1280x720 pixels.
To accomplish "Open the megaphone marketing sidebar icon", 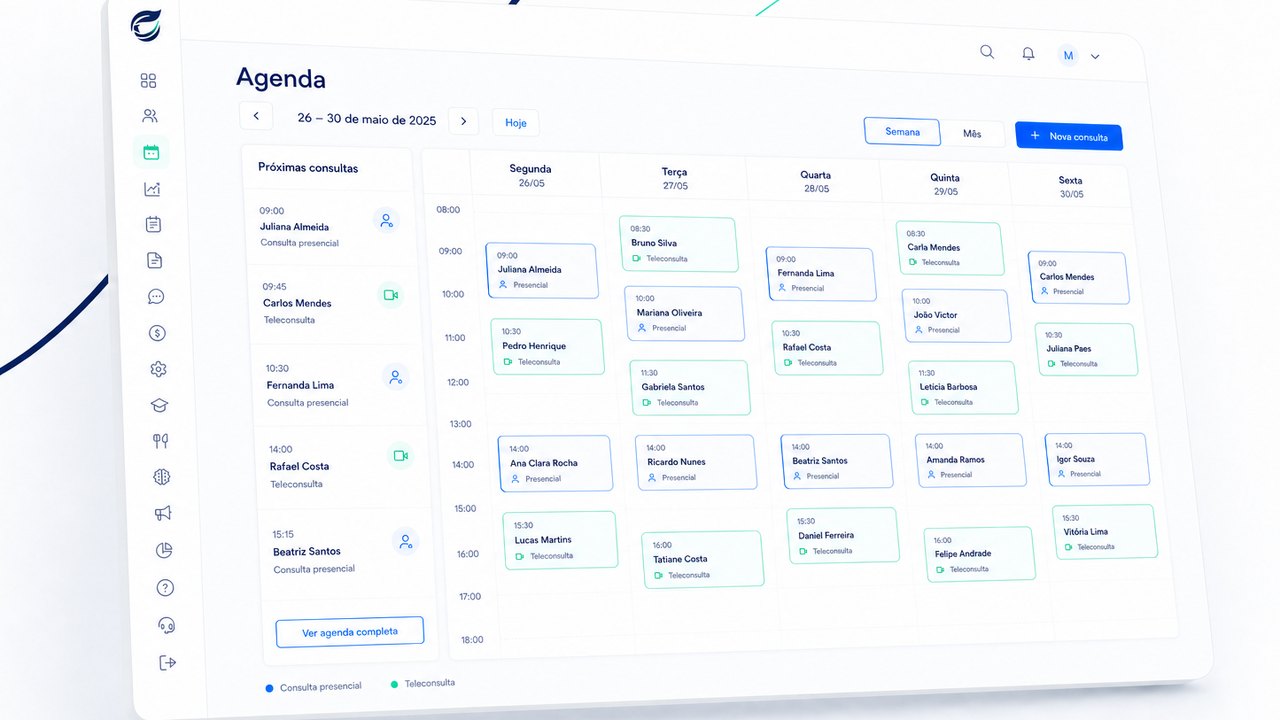I will click(163, 514).
